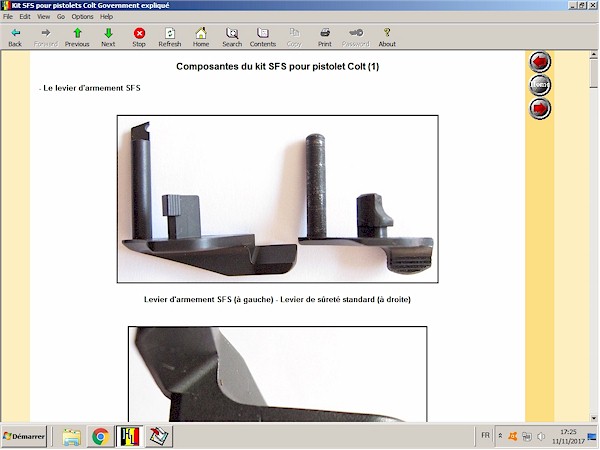This screenshot has width=600, height=450.
Task: Open the file explorer taskbar icon
Action: pyautogui.click(x=72, y=436)
